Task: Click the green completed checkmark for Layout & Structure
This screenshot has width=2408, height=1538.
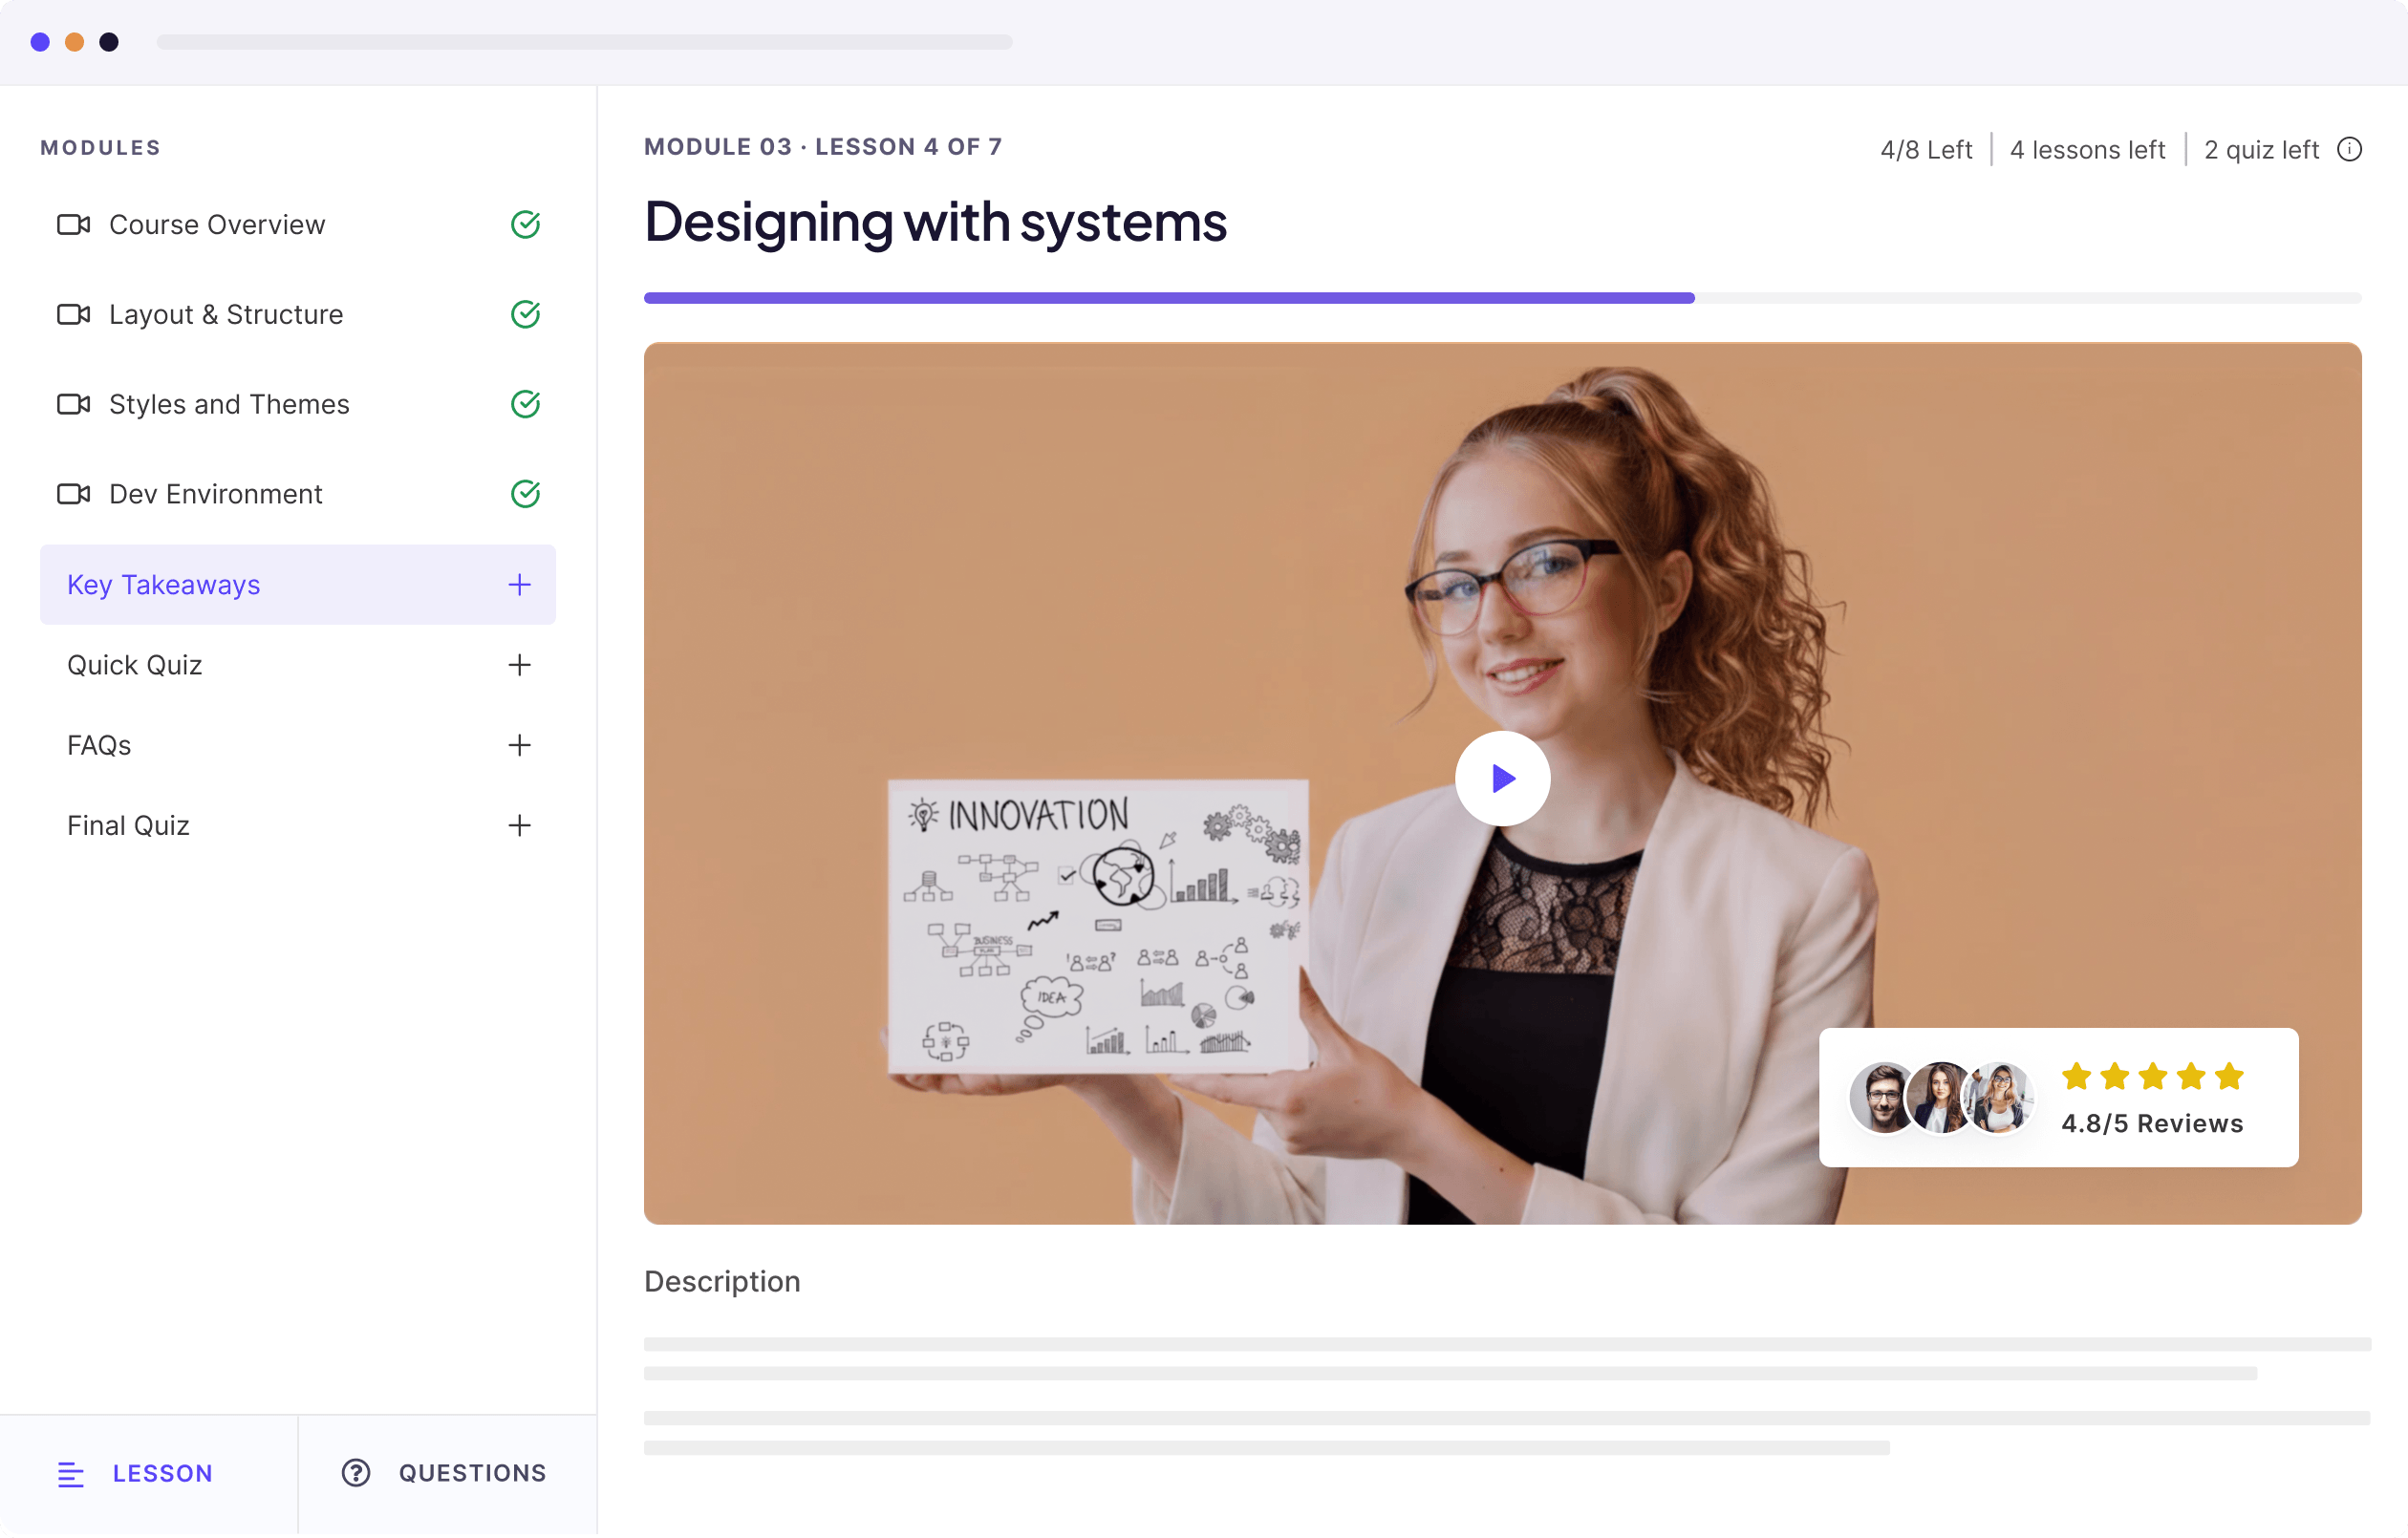Action: pyautogui.click(x=526, y=315)
